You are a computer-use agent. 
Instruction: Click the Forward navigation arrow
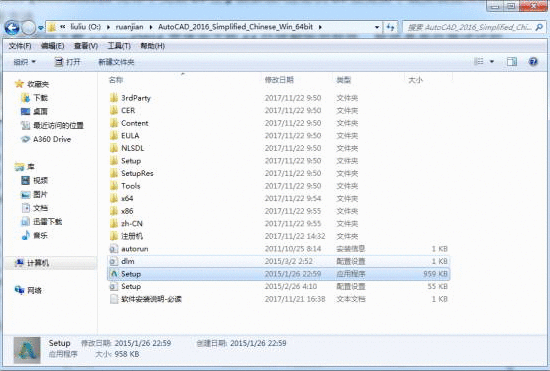pyautogui.click(x=29, y=27)
